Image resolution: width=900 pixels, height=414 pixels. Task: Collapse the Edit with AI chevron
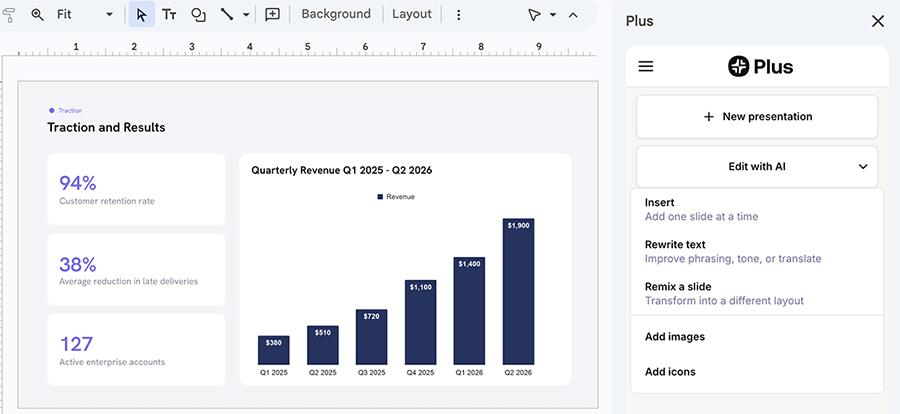point(863,167)
